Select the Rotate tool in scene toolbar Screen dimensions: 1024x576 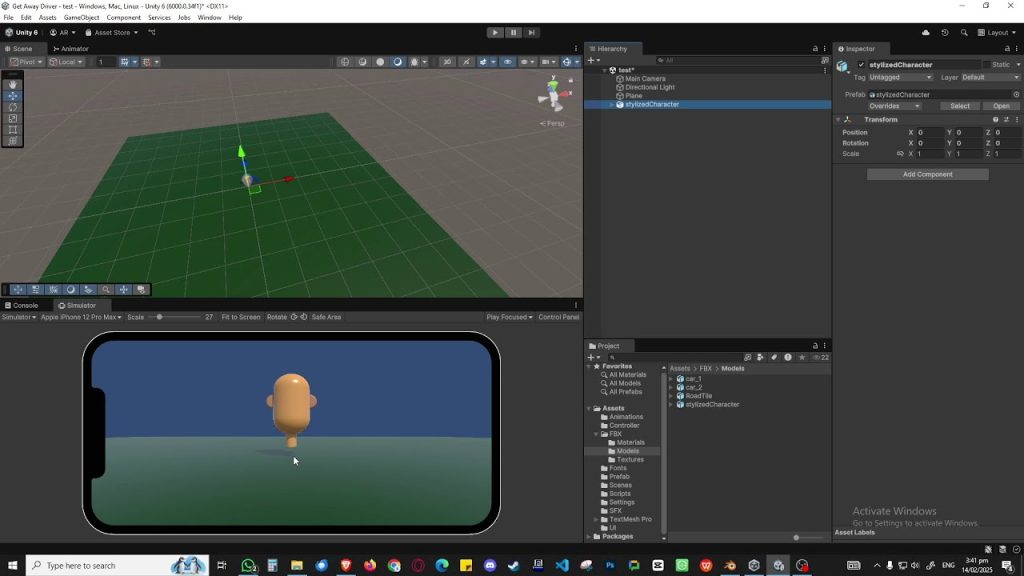[x=13, y=107]
